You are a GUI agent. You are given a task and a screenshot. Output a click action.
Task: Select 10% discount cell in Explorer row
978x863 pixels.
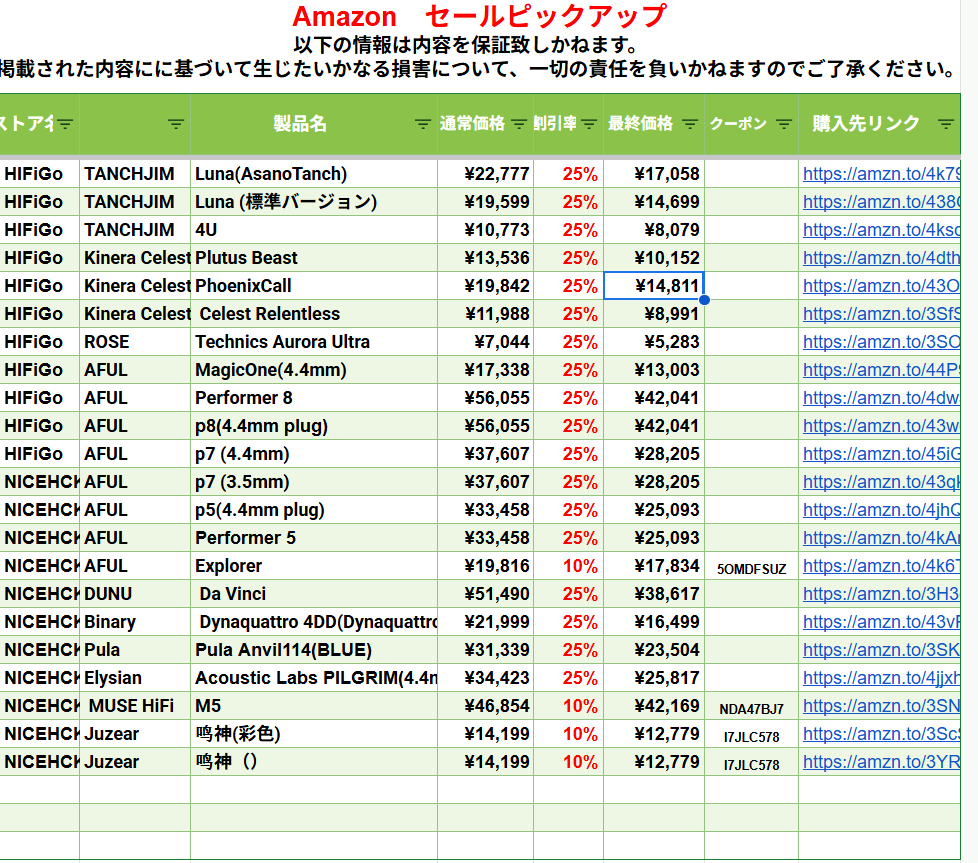pos(568,566)
